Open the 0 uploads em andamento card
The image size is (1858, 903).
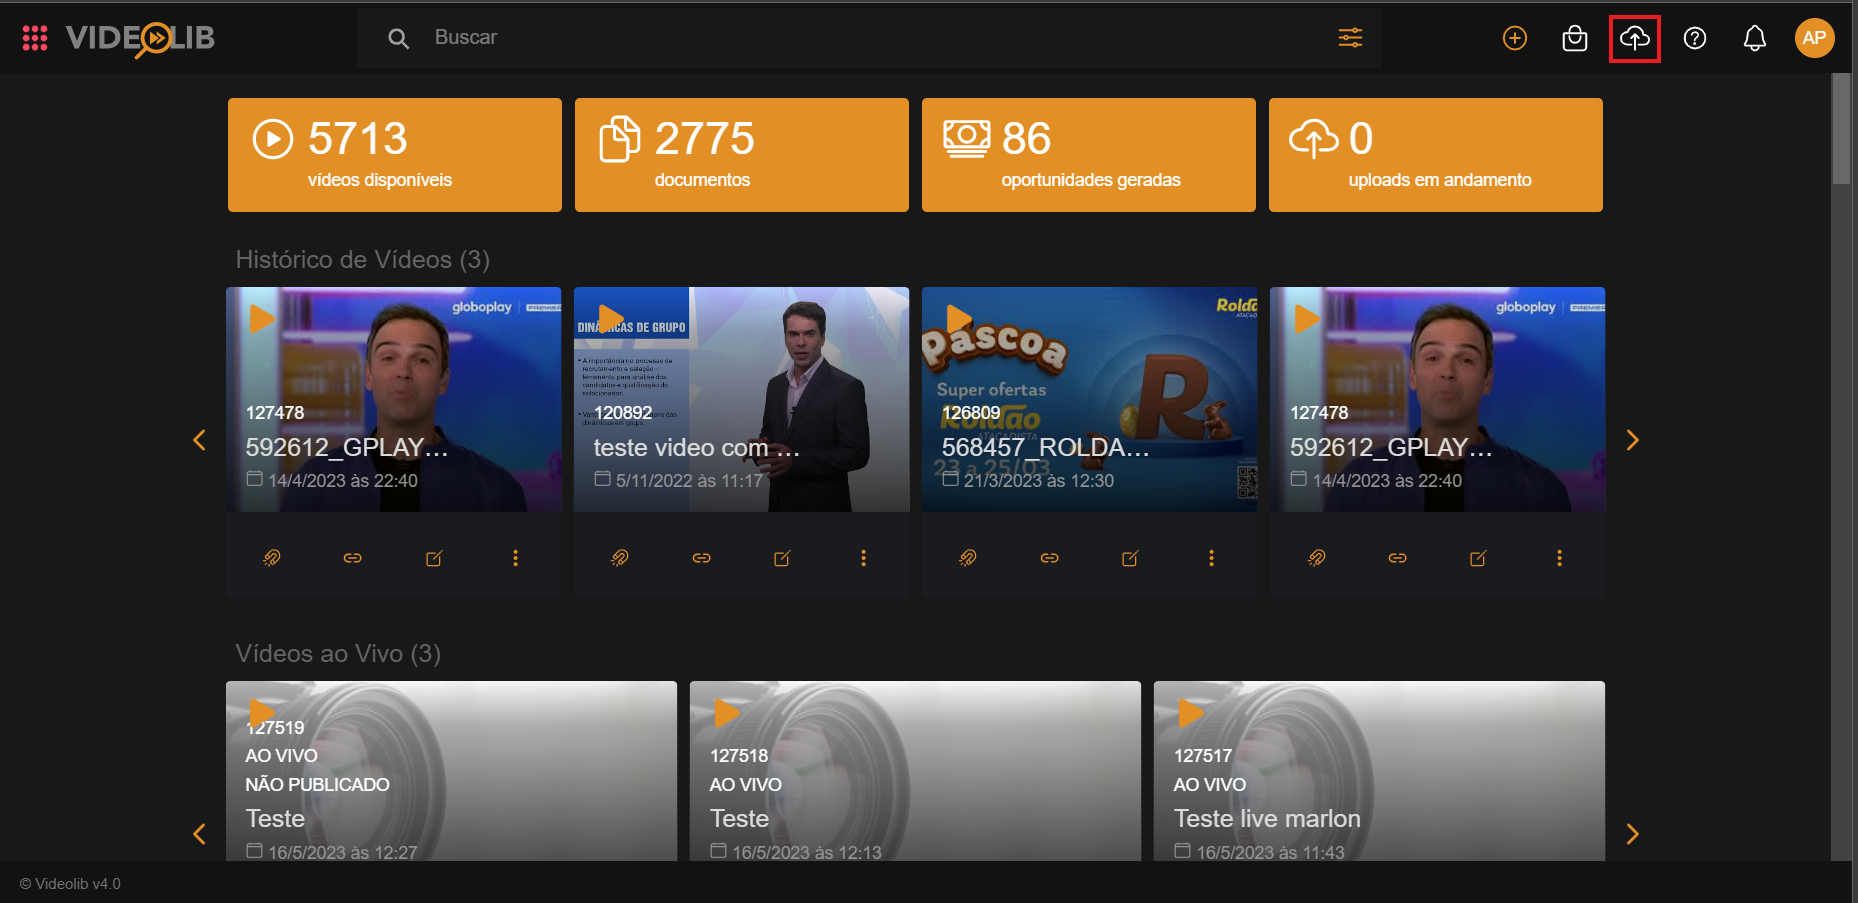(1436, 155)
